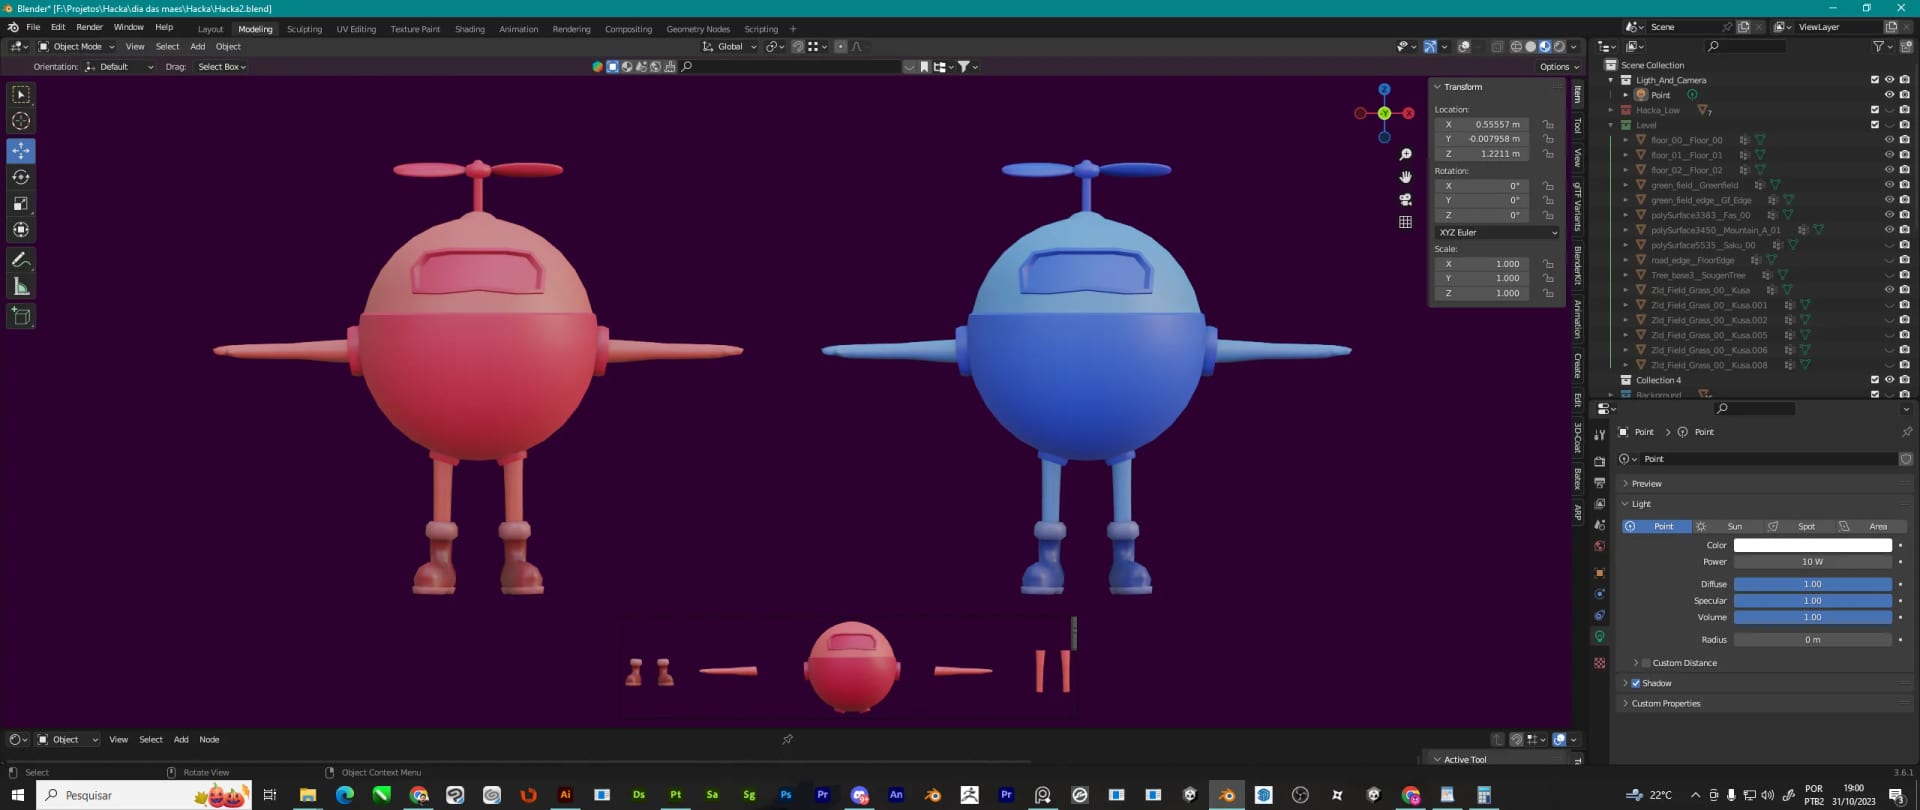Open the viewport Options dropdown
The image size is (1920, 810).
[1558, 67]
